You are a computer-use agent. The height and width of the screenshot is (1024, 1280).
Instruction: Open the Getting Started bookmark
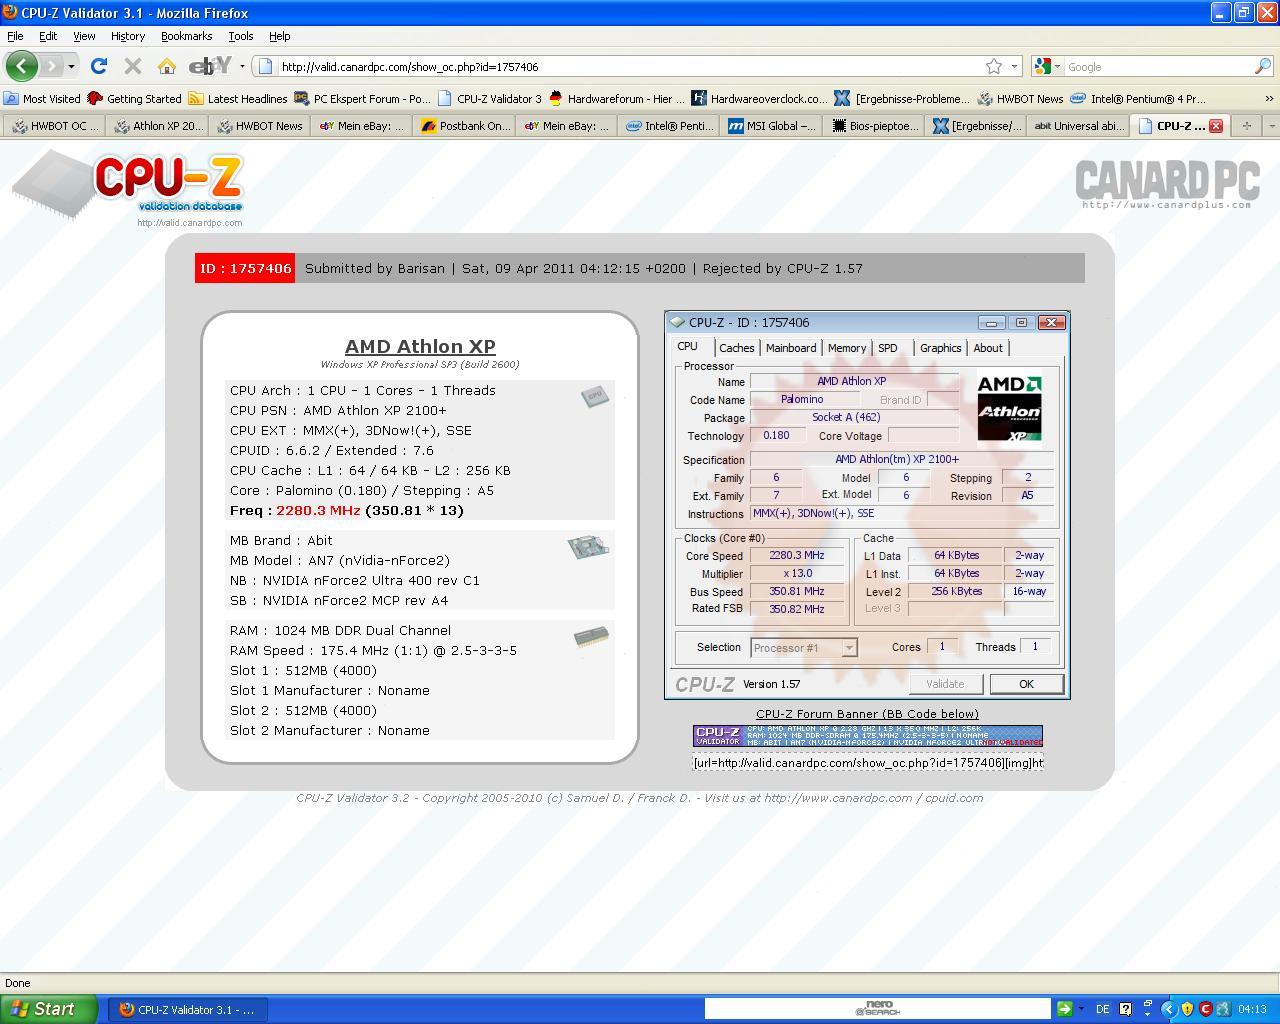click(x=134, y=99)
